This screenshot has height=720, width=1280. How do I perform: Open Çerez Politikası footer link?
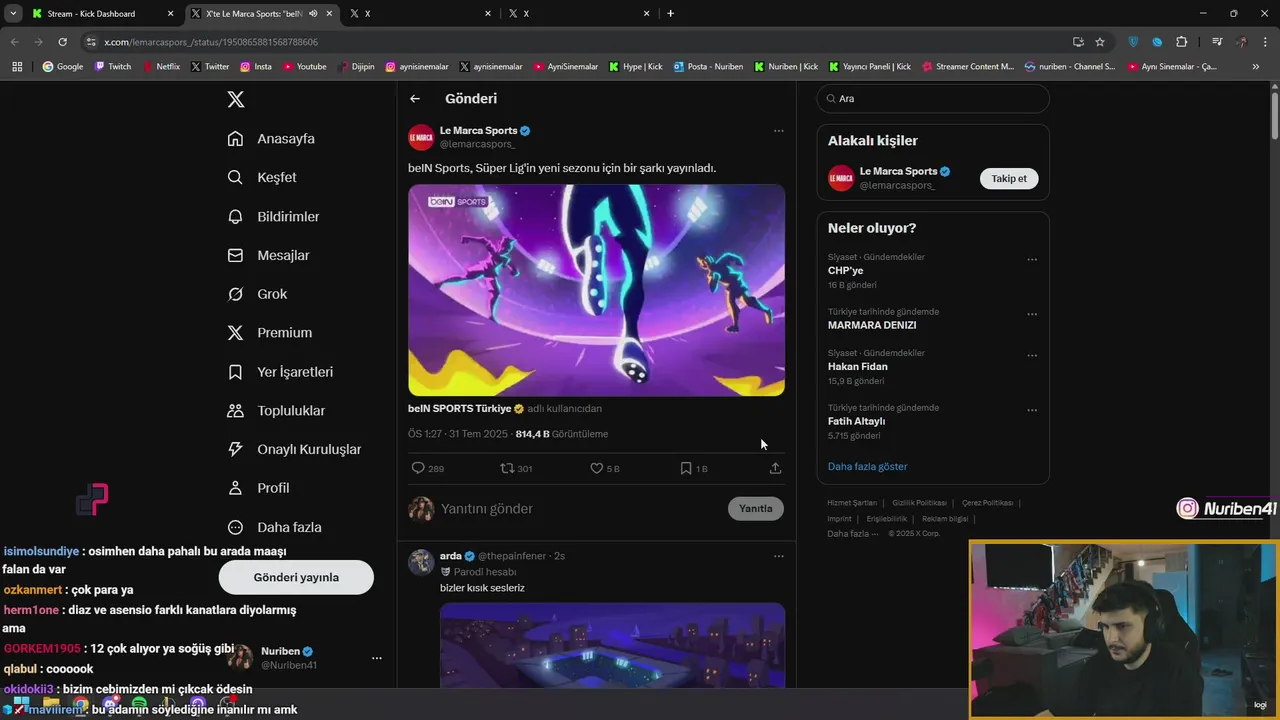(987, 503)
